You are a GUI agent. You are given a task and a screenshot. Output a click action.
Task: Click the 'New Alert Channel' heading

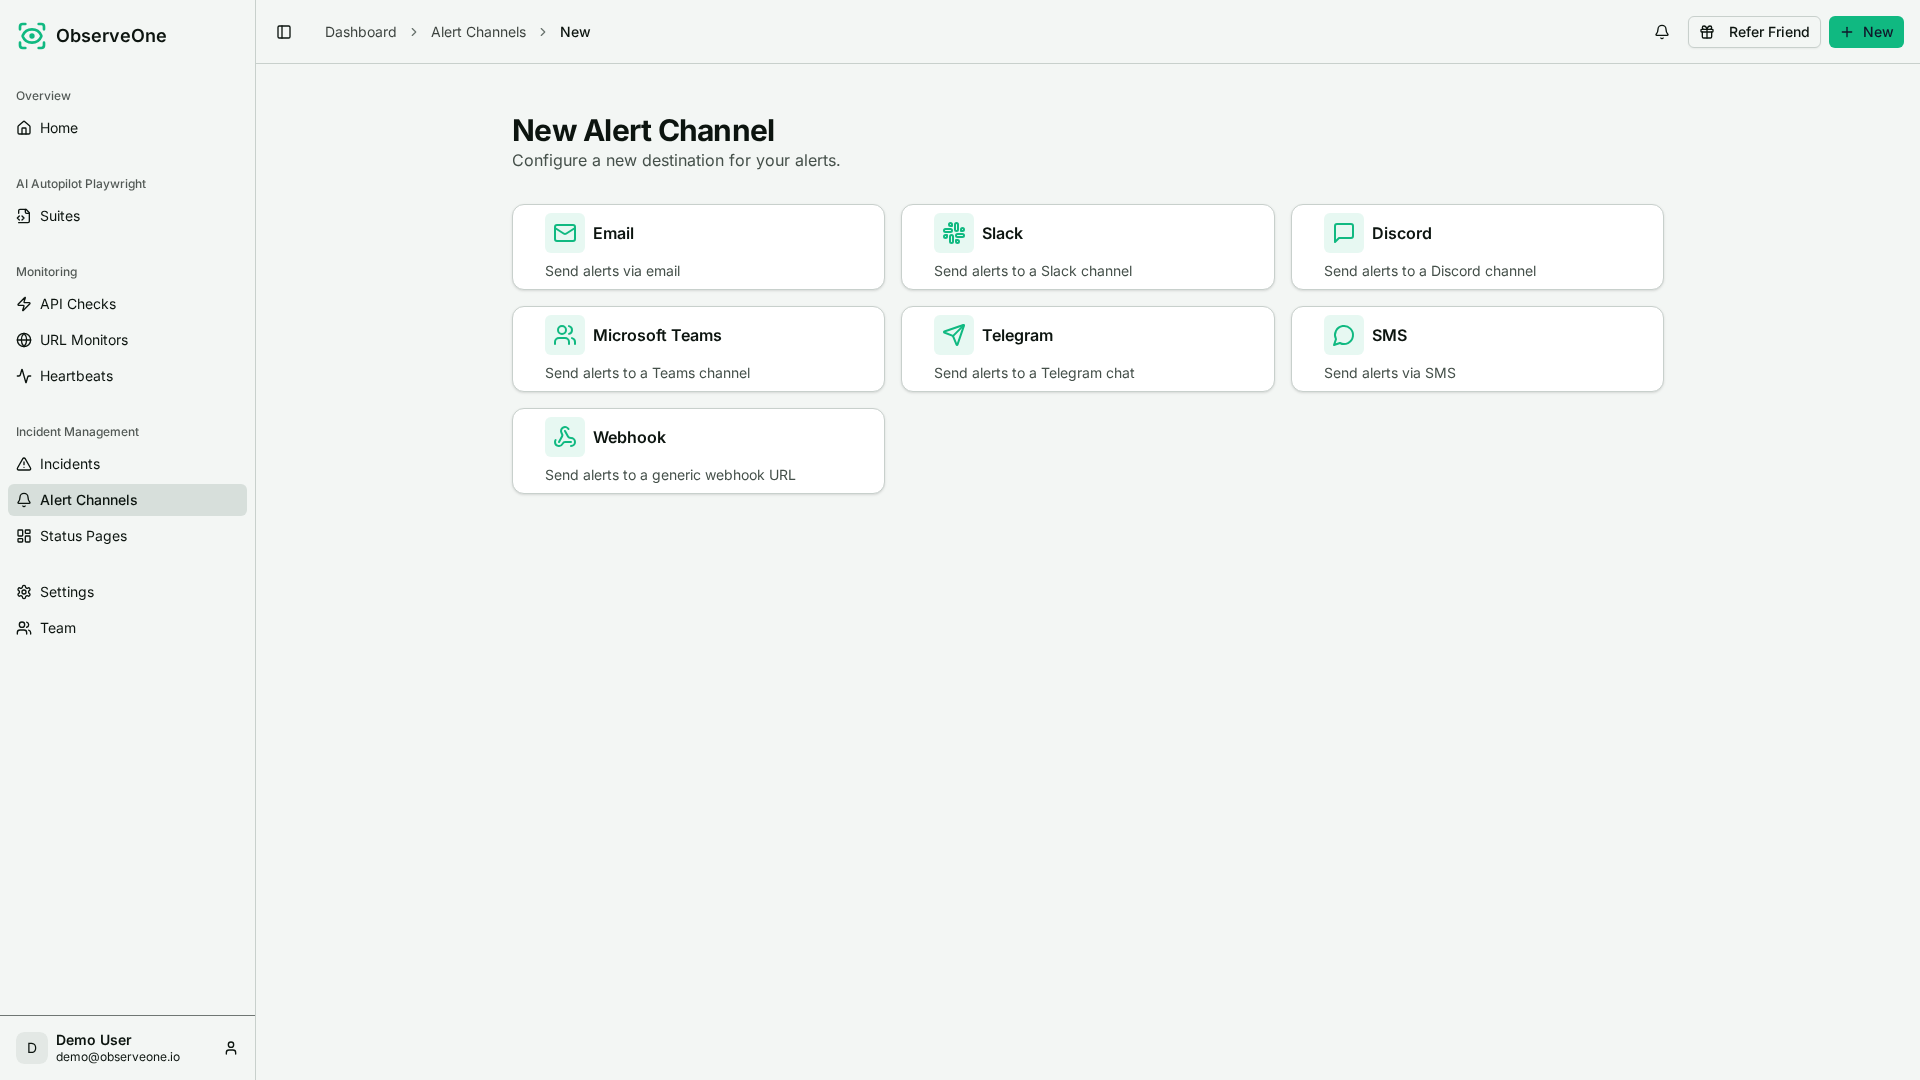[x=643, y=130]
